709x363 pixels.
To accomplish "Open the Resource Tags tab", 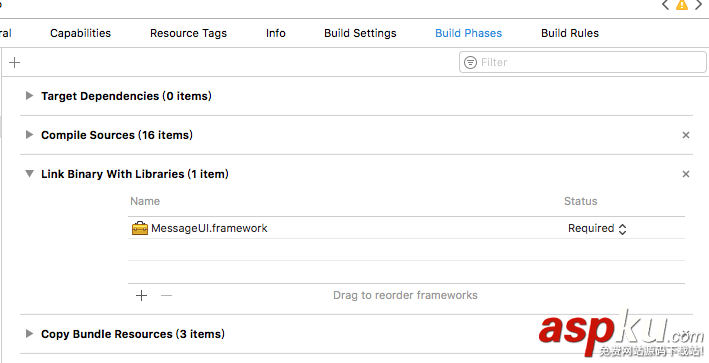I will (x=189, y=33).
